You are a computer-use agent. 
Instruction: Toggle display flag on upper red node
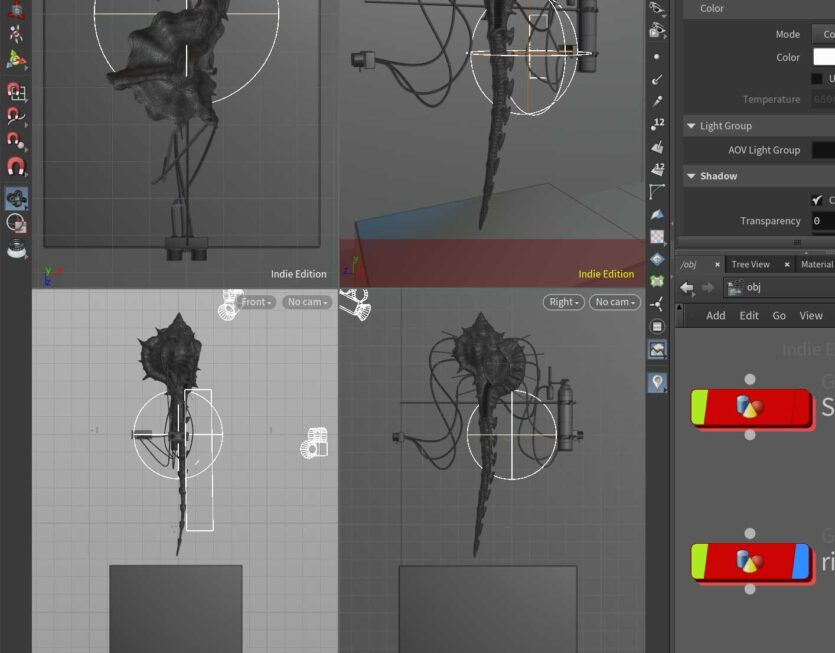(800, 407)
